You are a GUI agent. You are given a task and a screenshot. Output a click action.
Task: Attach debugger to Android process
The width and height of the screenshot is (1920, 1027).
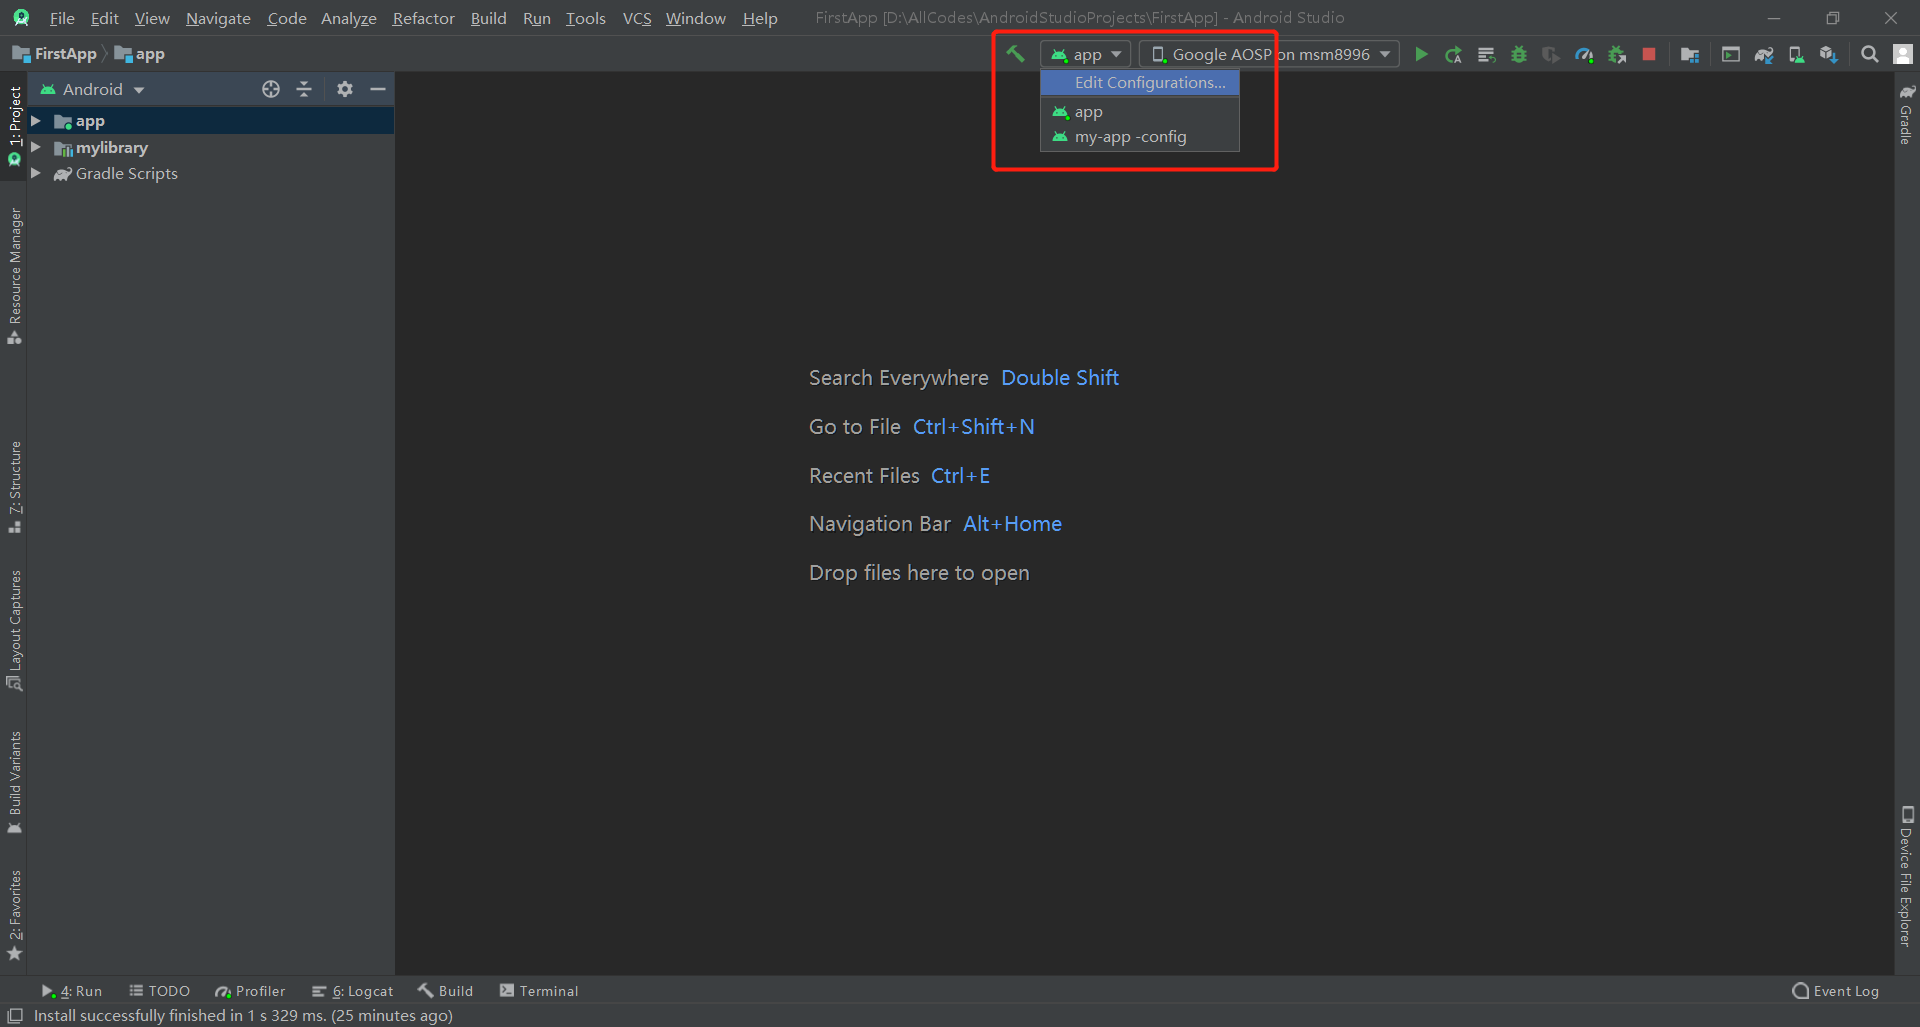click(x=1617, y=54)
